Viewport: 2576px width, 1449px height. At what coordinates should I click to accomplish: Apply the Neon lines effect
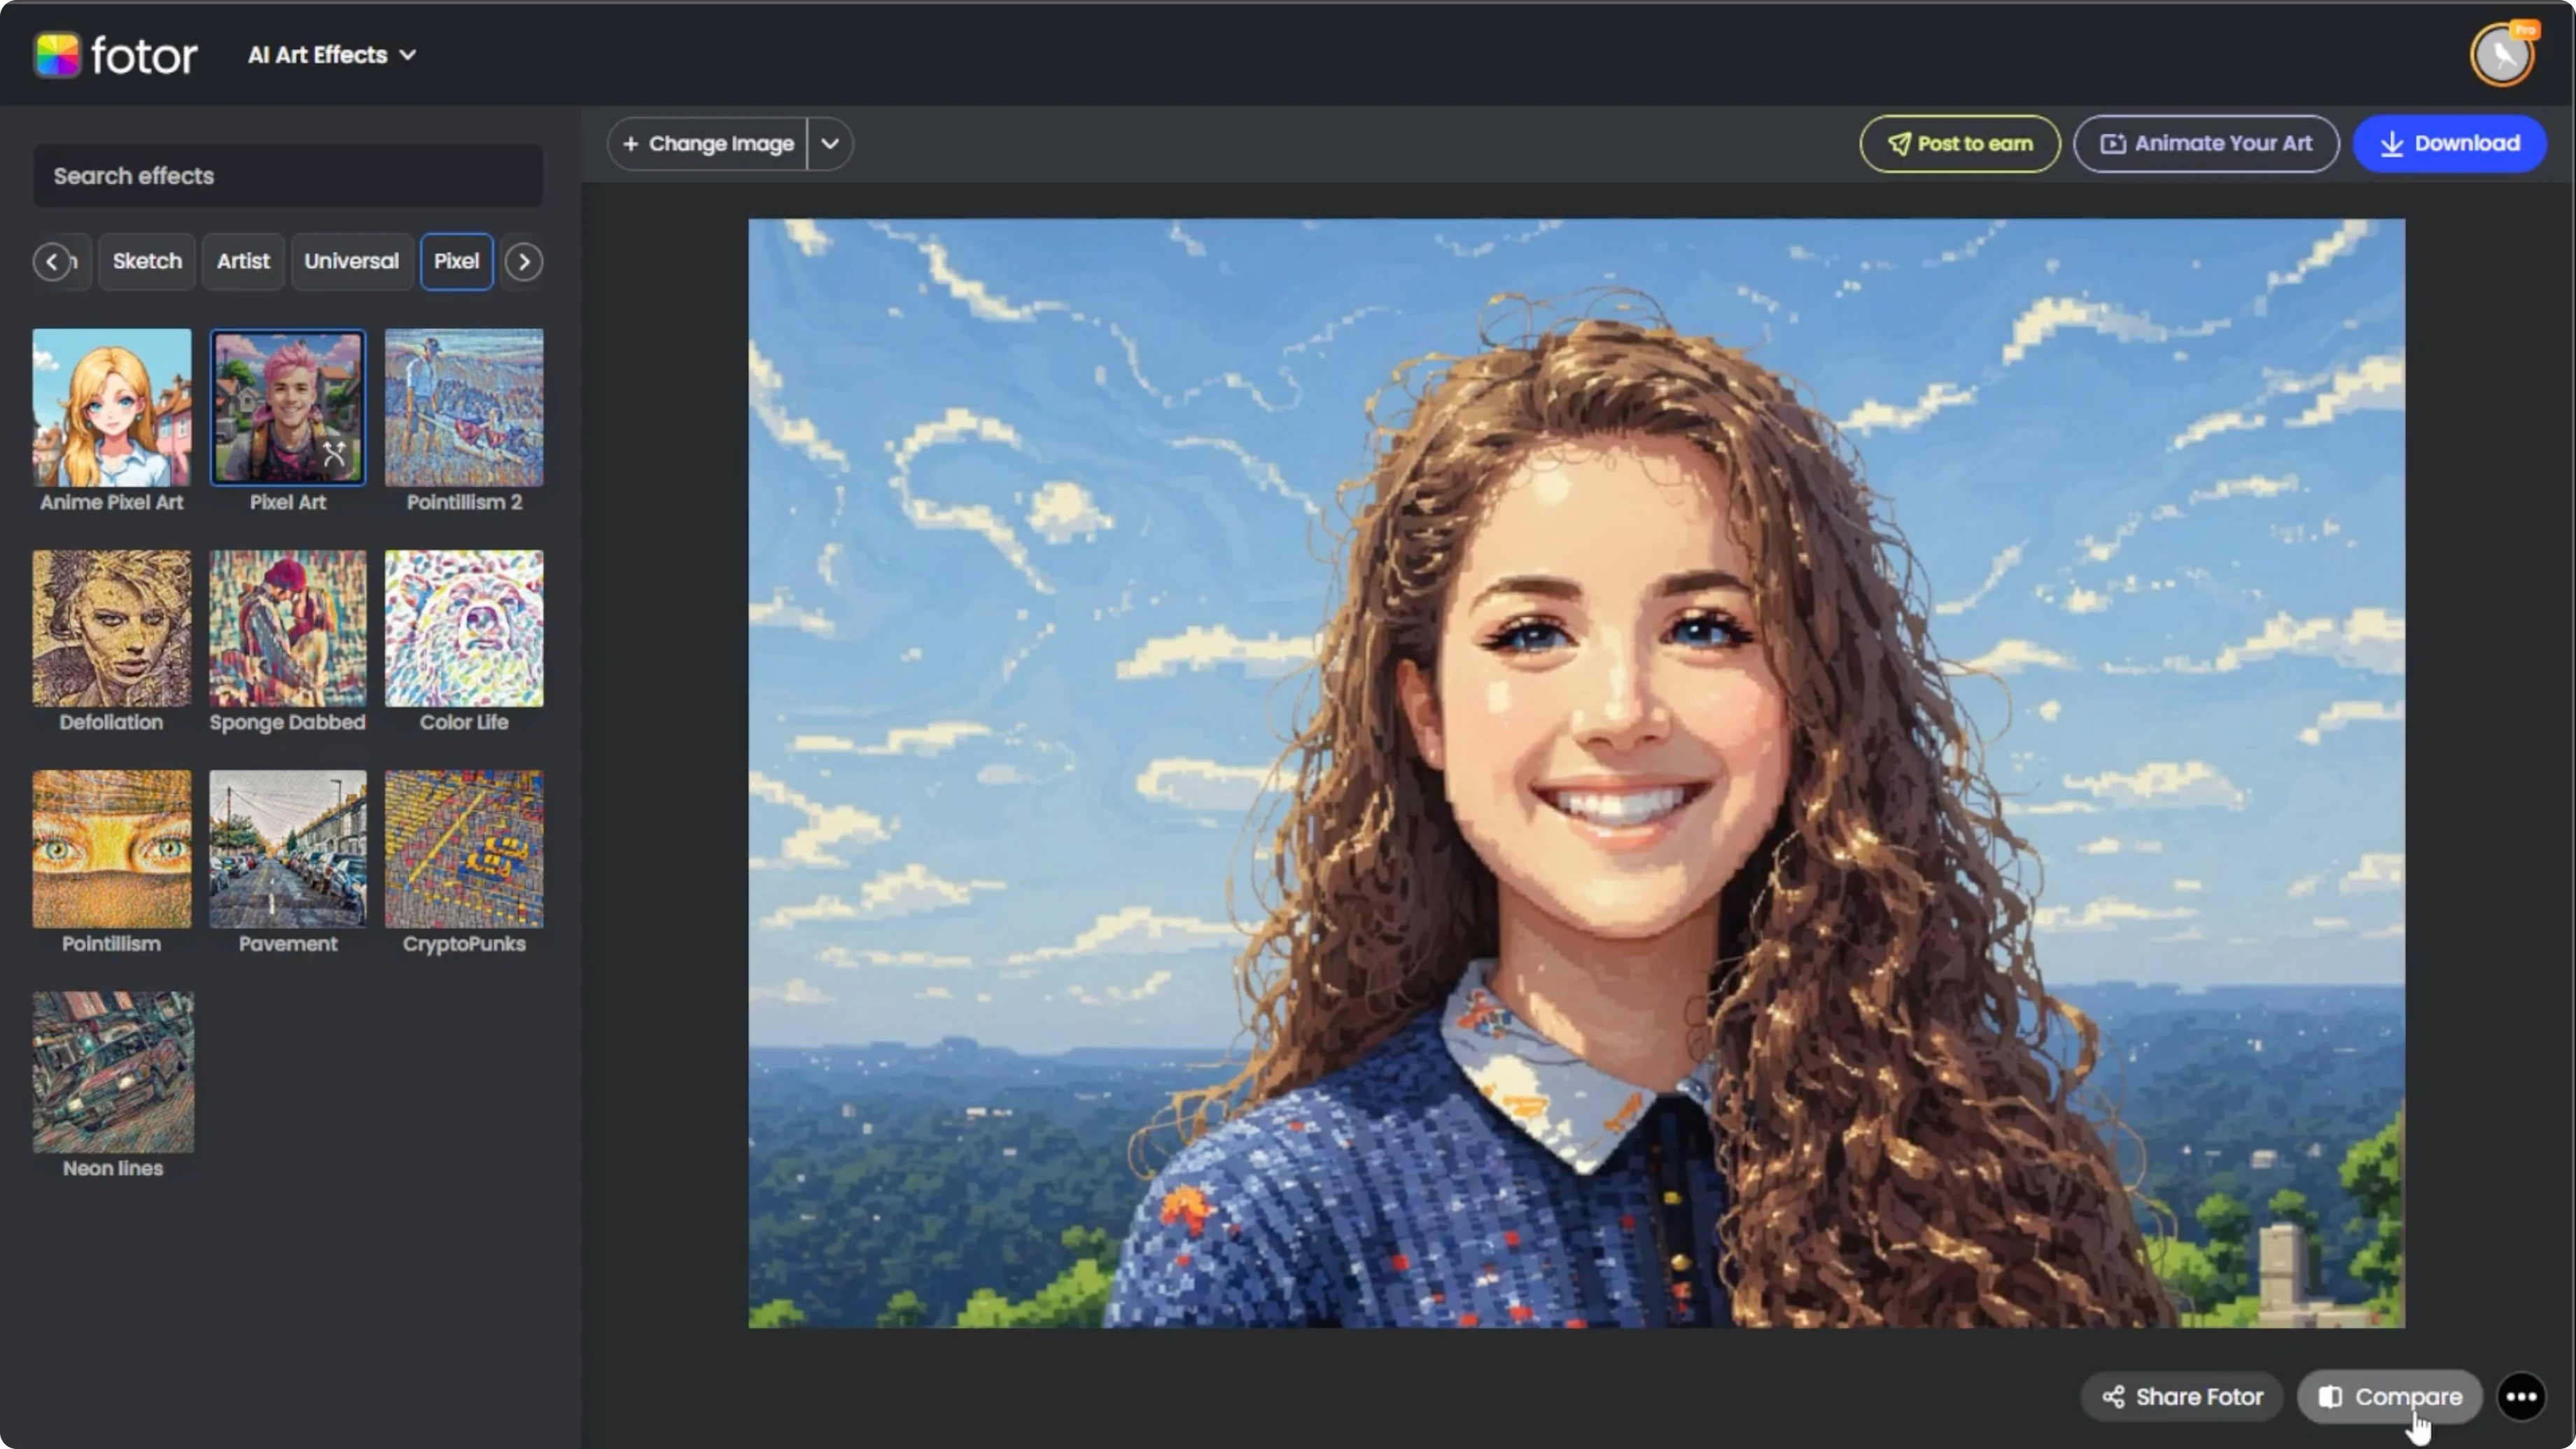click(113, 1073)
